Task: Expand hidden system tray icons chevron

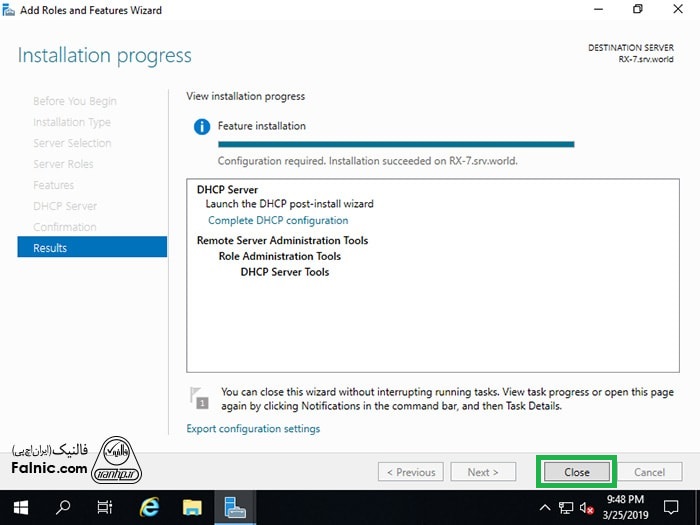Action: click(545, 507)
